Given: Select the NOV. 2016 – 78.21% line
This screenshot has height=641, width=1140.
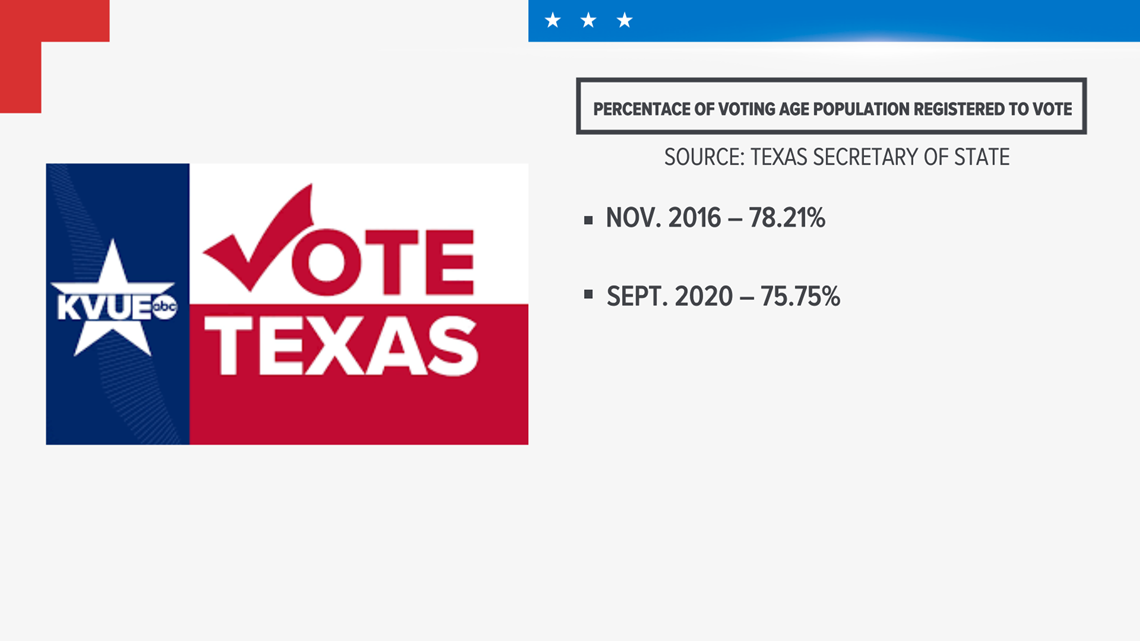Looking at the screenshot, I should [715, 218].
